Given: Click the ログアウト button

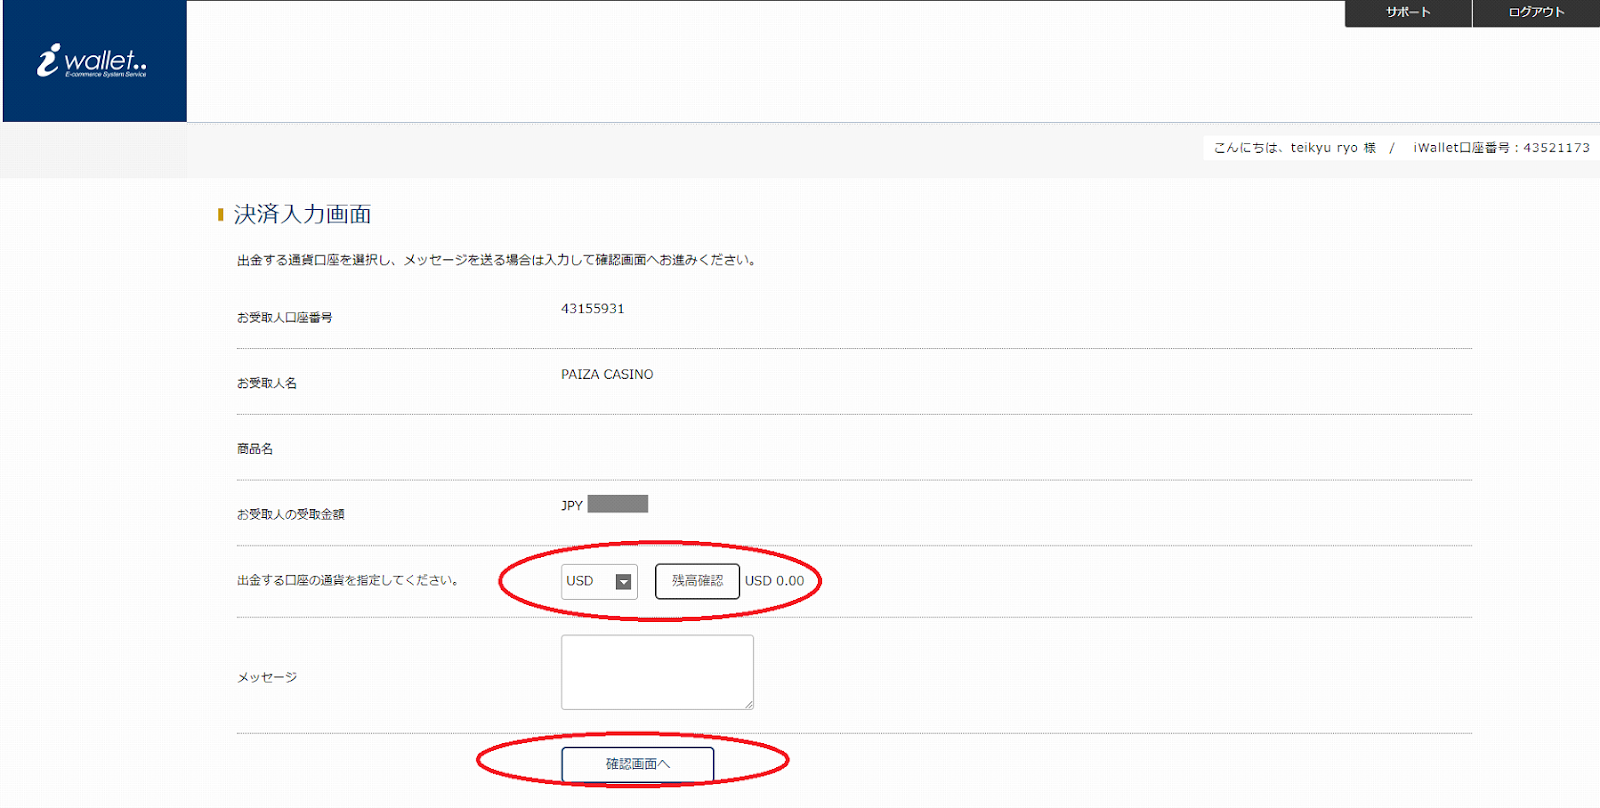Looking at the screenshot, I should pos(1536,13).
